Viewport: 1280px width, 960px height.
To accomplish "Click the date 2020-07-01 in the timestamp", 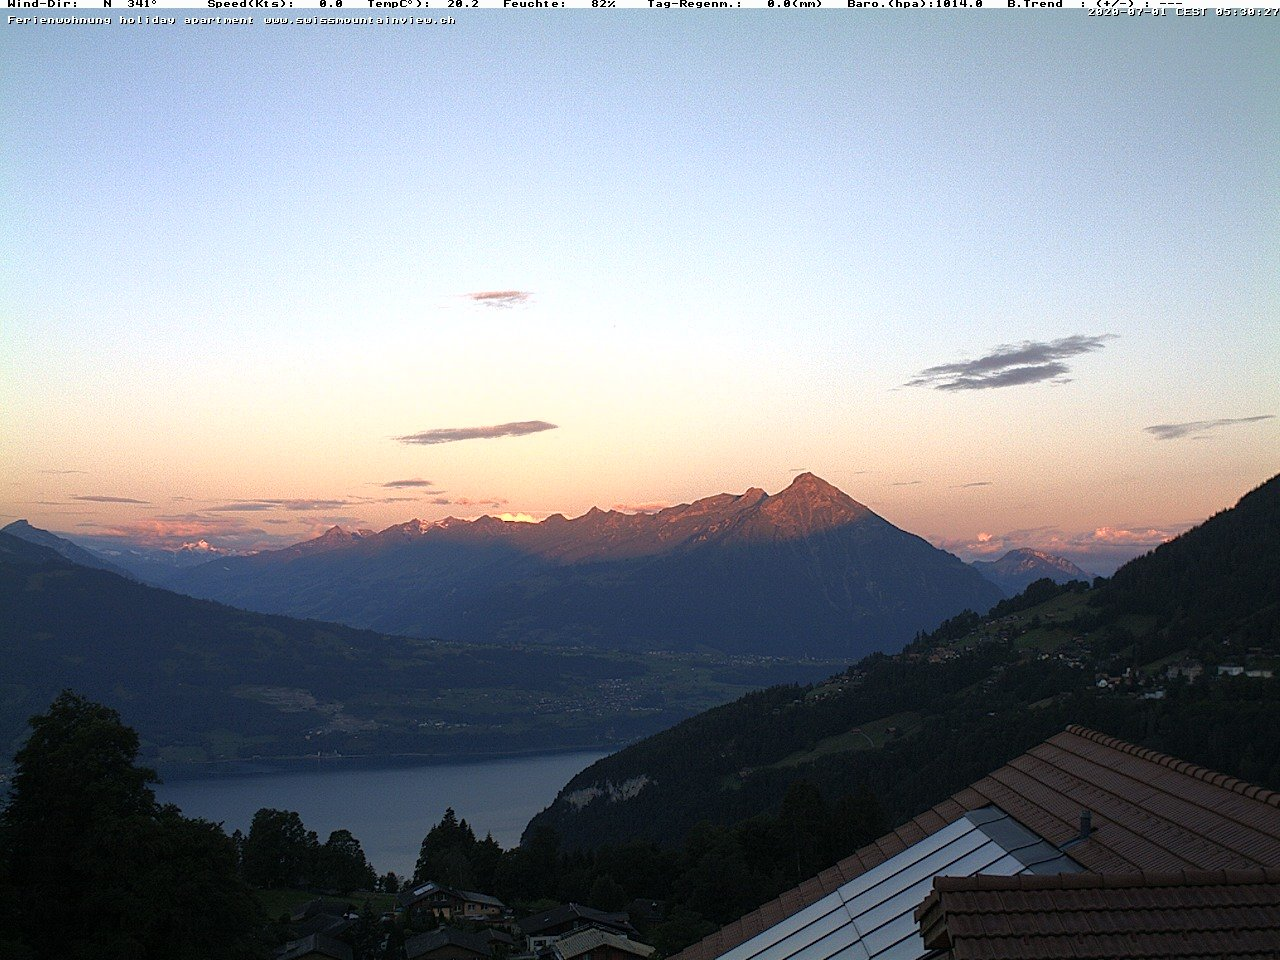I will (x=1128, y=12).
